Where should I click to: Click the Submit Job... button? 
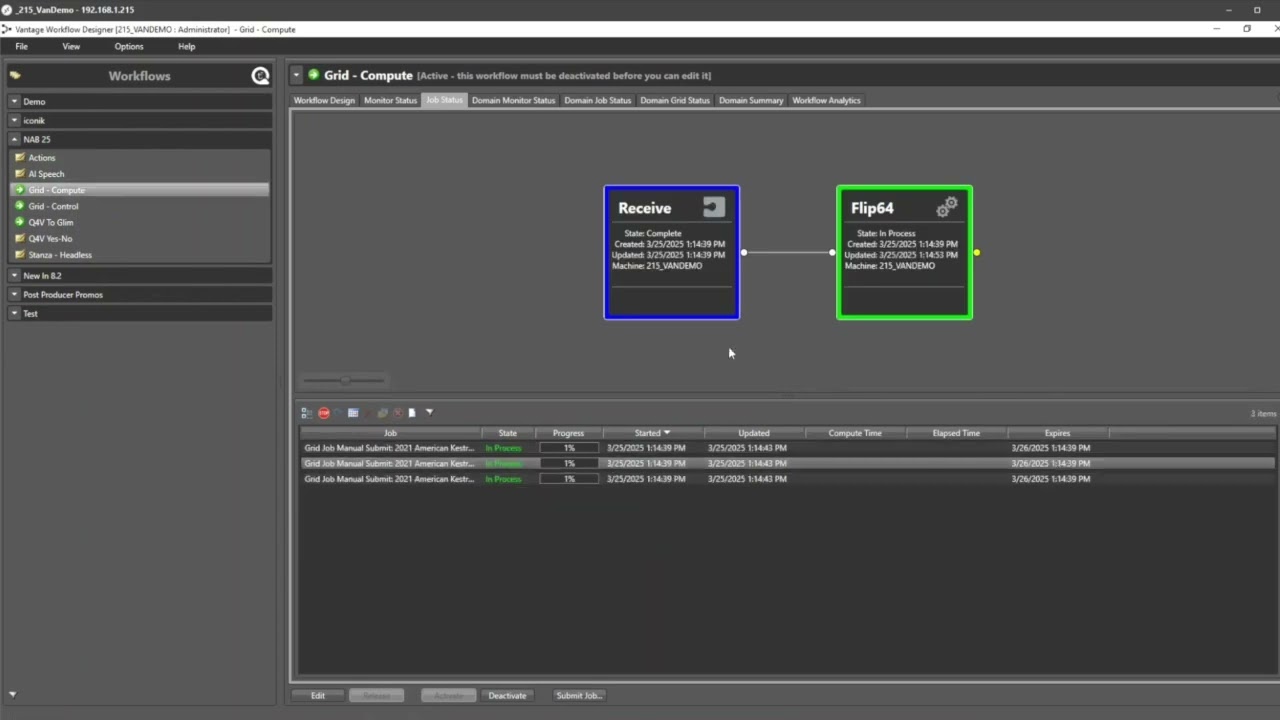click(579, 695)
